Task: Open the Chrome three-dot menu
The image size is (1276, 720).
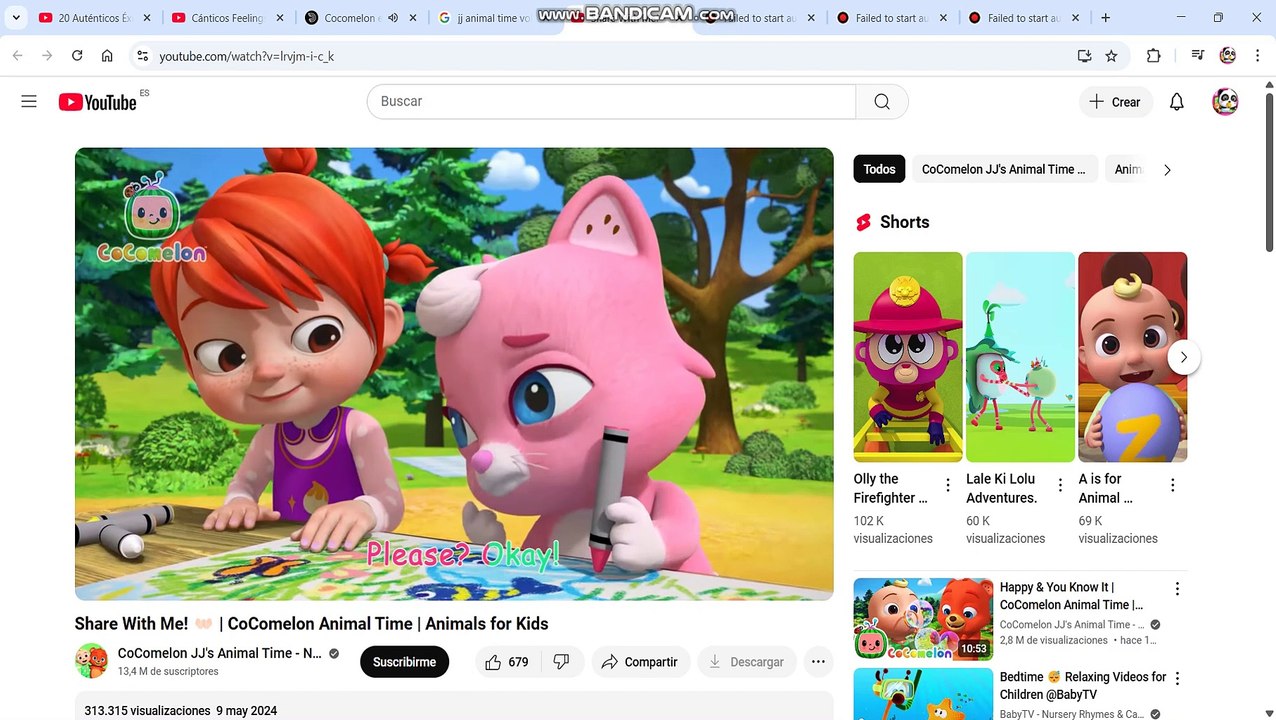Action: (x=1257, y=56)
